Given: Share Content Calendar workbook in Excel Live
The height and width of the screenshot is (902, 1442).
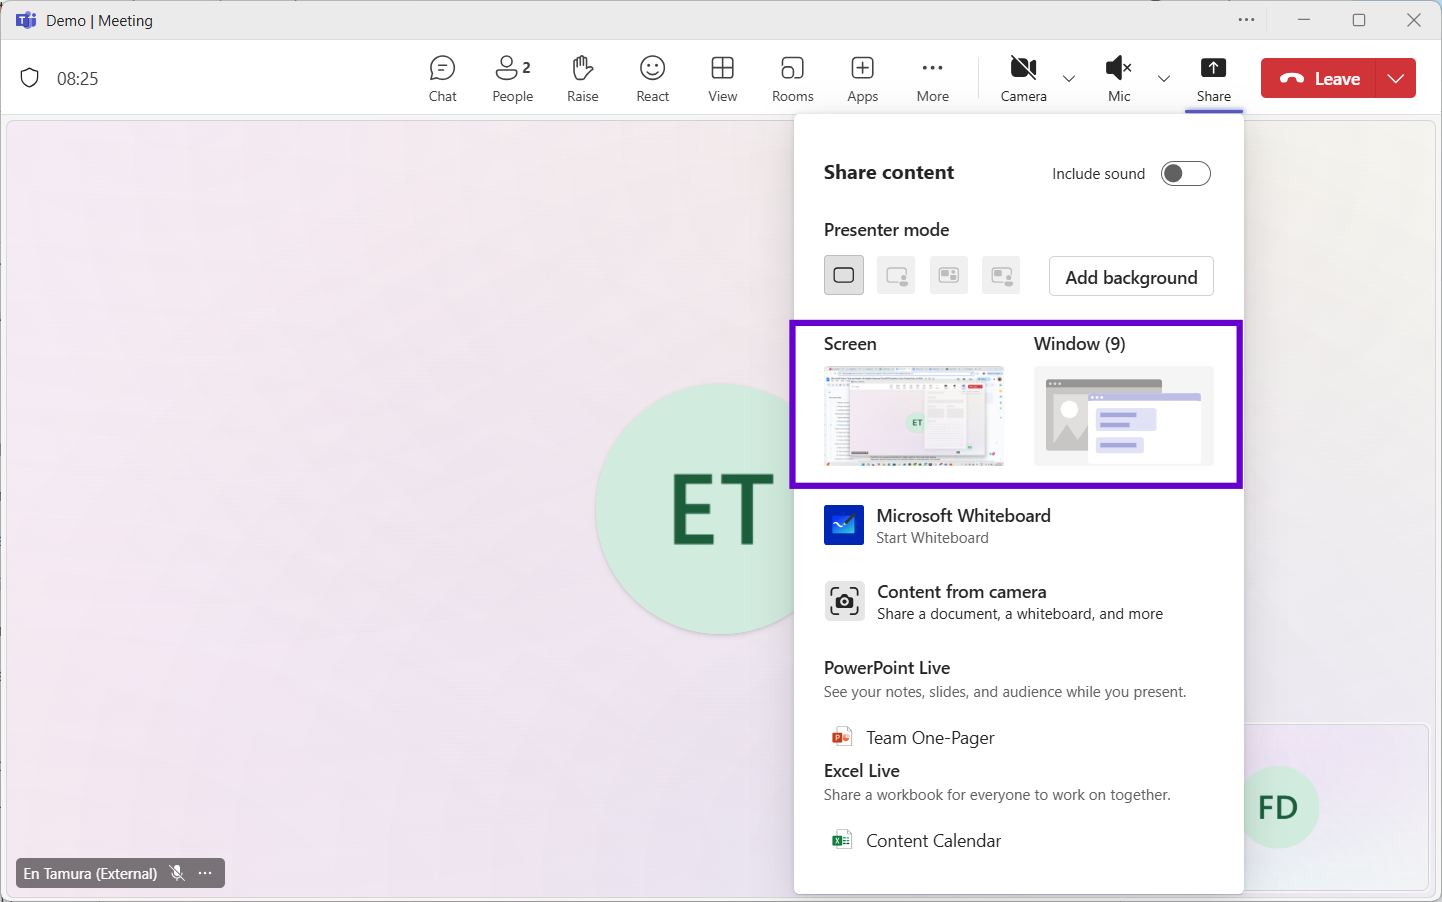Looking at the screenshot, I should pyautogui.click(x=933, y=841).
